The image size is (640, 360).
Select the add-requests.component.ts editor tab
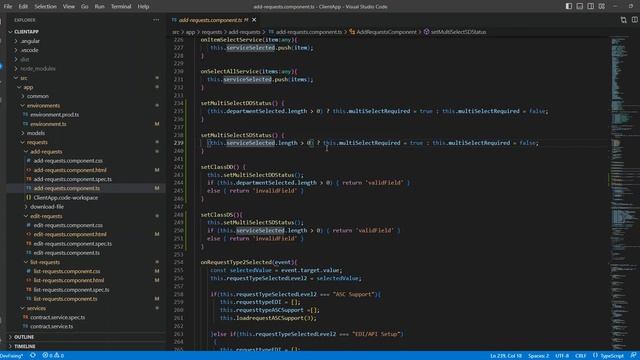pyautogui.click(x=213, y=20)
